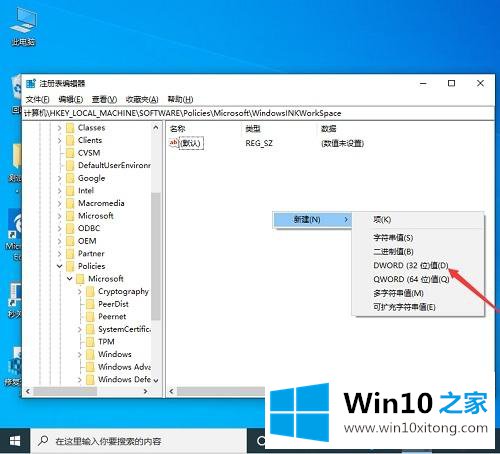Screen dimensions: 500x454
Task: Close the Registry Editor window
Action: tap(480, 83)
